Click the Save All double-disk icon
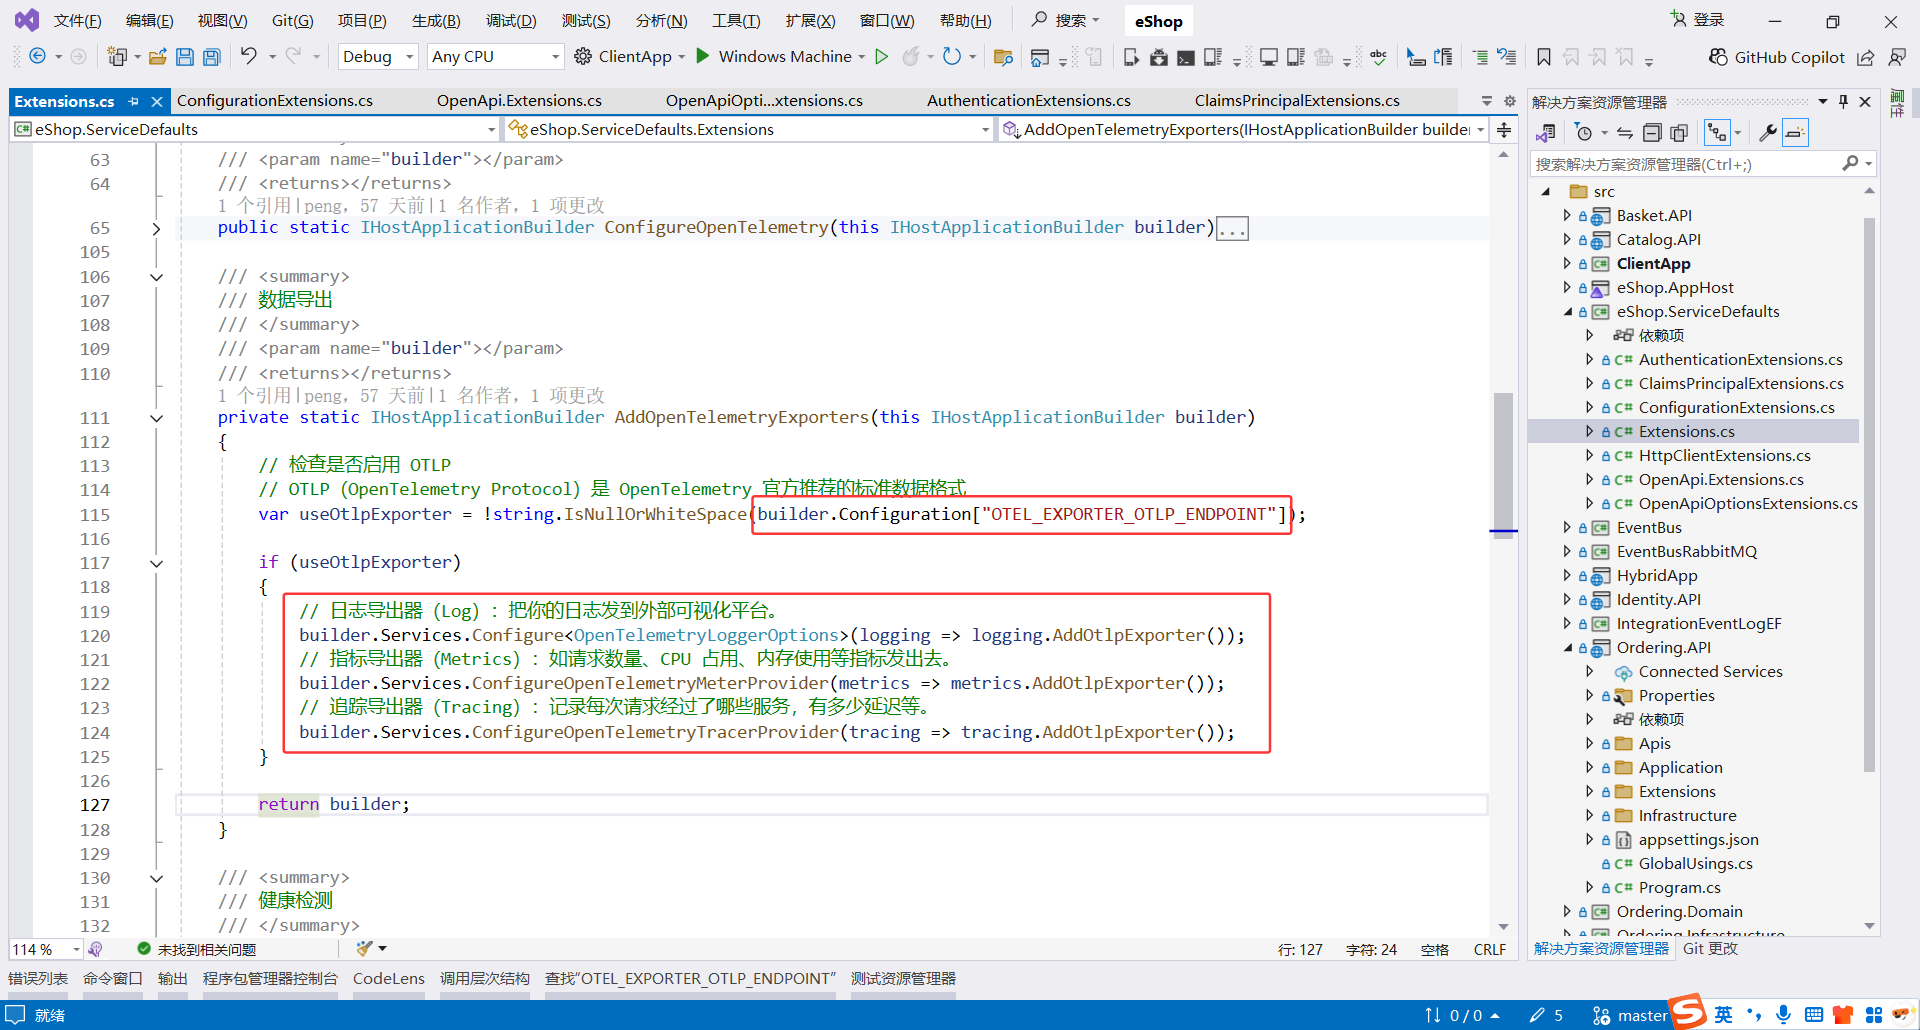The image size is (1920, 1030). tap(212, 57)
